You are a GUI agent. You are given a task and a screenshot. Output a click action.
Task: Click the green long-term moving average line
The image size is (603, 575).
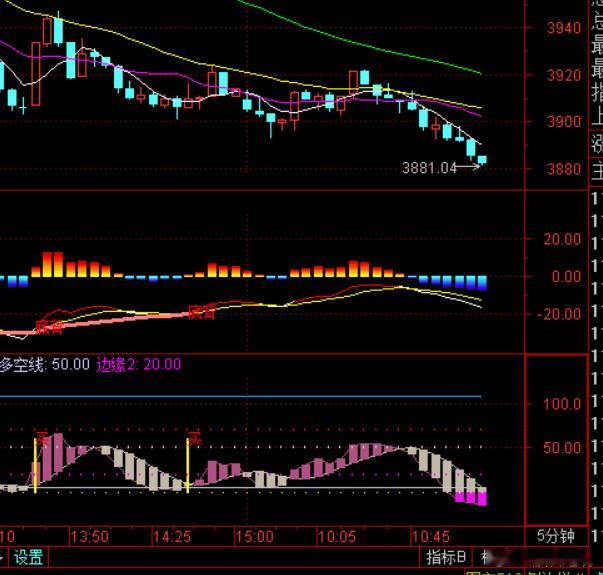pos(361,45)
